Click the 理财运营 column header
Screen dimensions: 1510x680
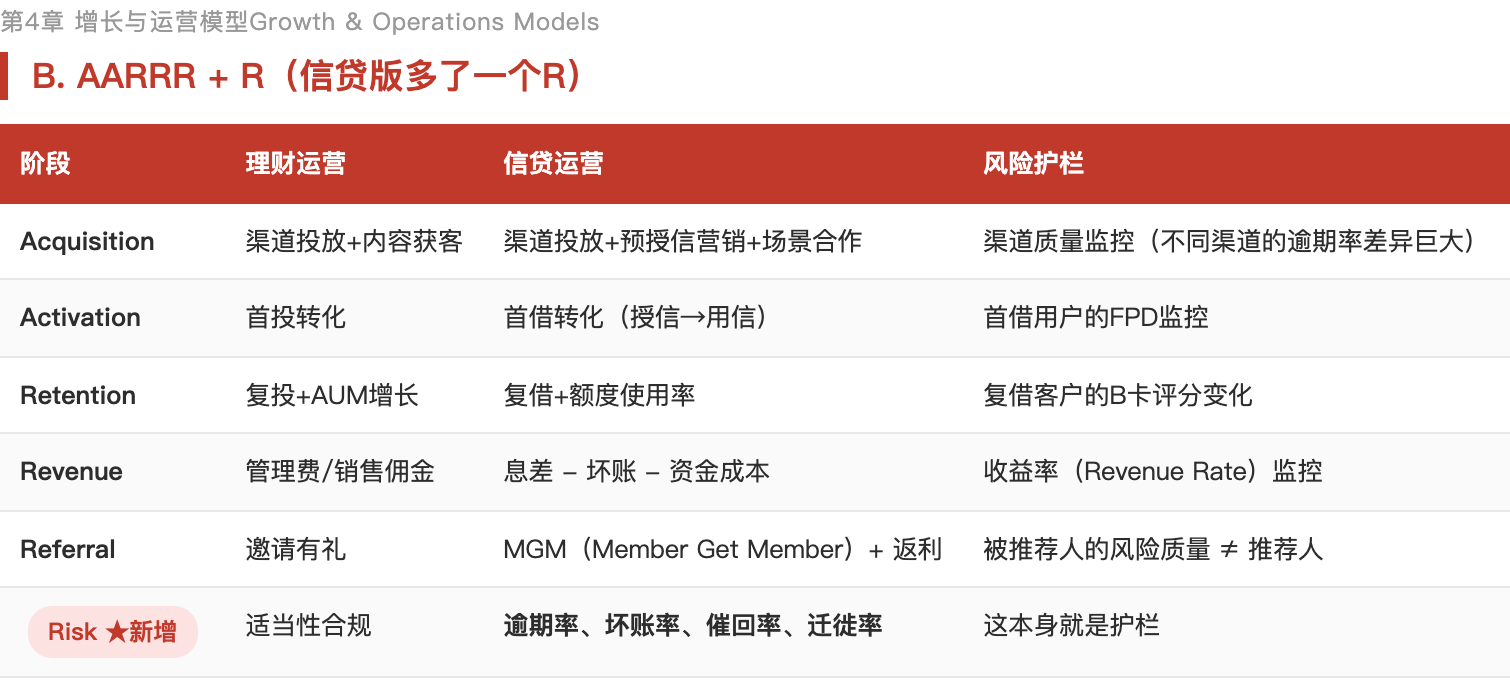[x=295, y=164]
